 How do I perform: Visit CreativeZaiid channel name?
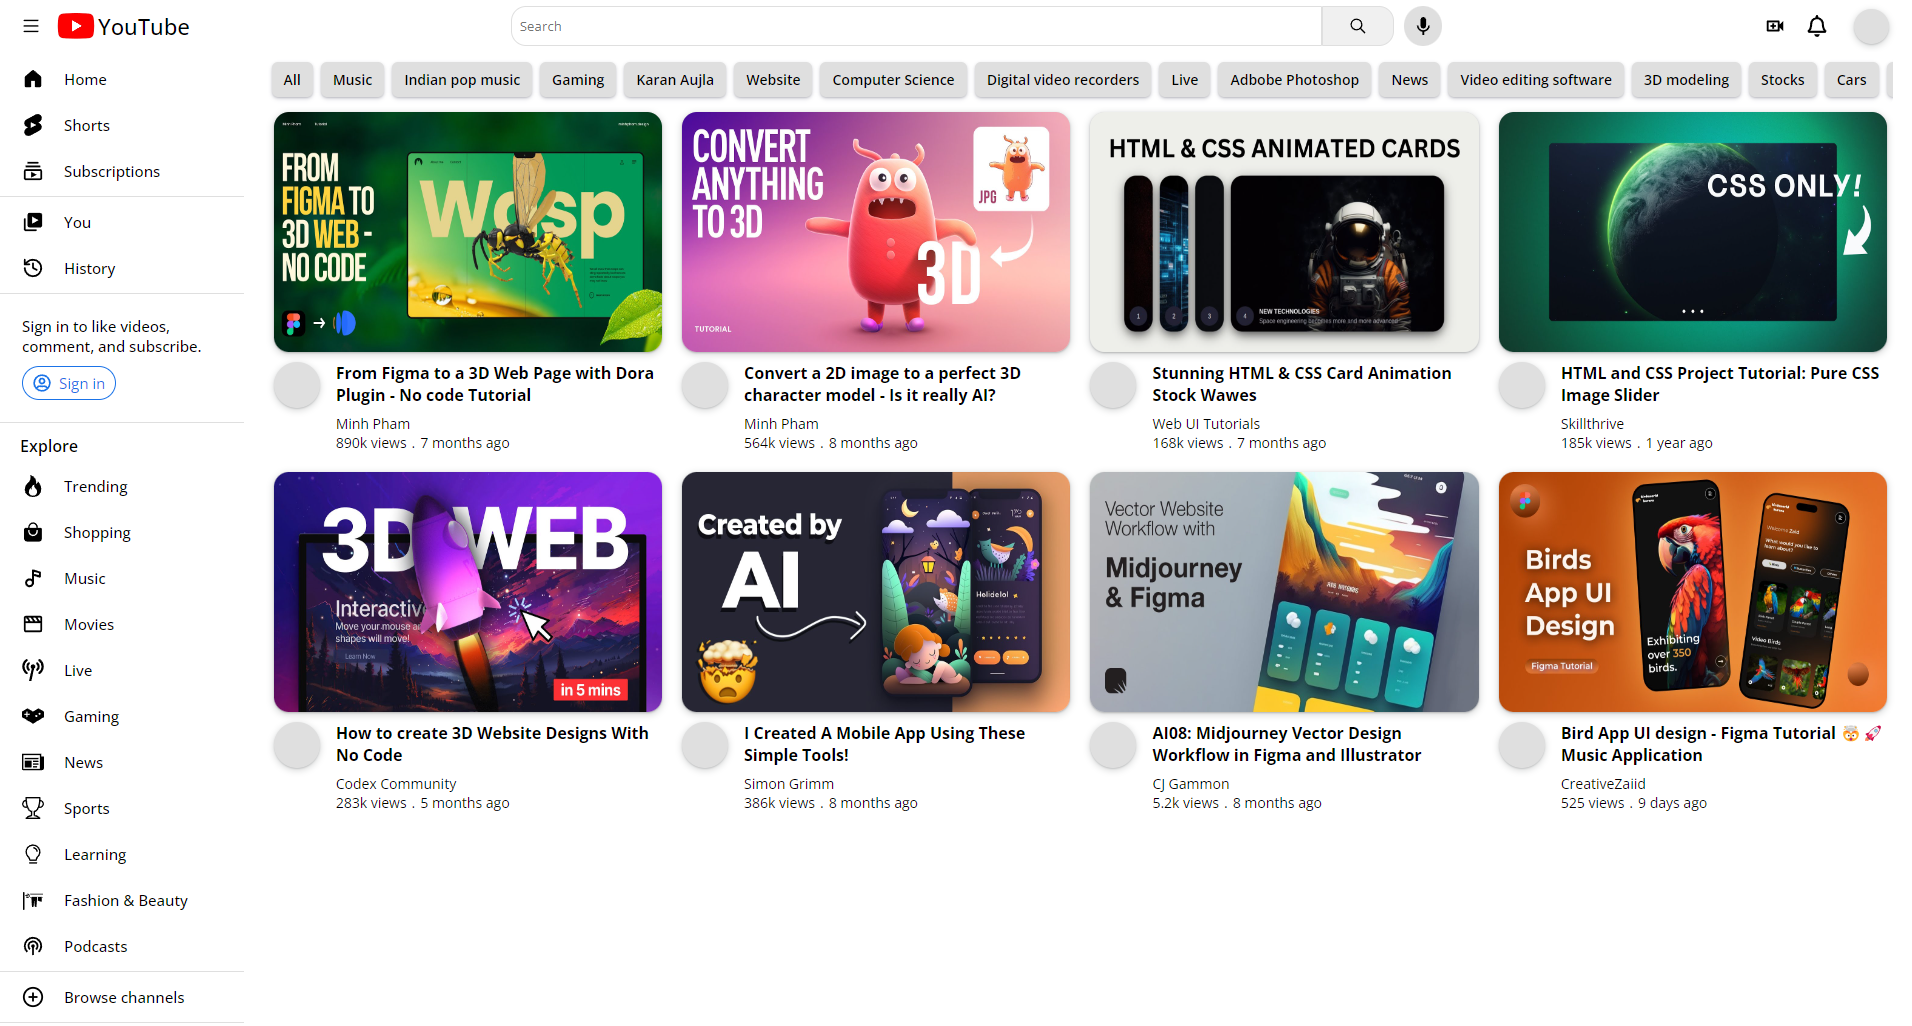pyautogui.click(x=1603, y=784)
